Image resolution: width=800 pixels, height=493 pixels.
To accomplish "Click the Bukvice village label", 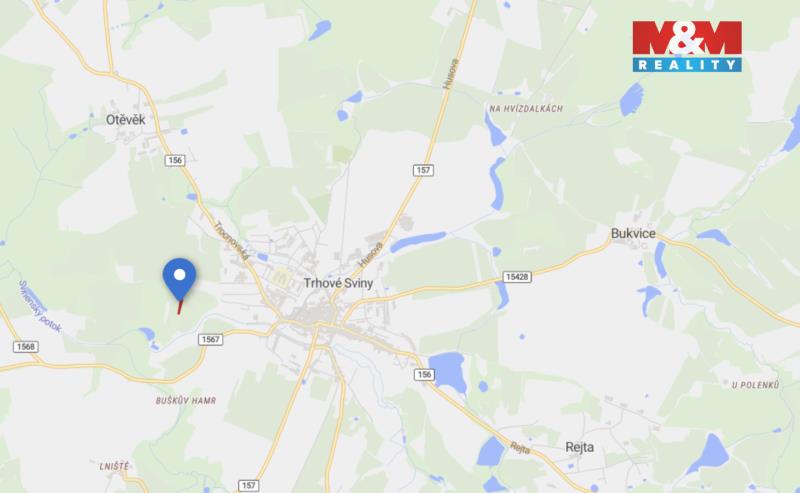I will tap(633, 234).
